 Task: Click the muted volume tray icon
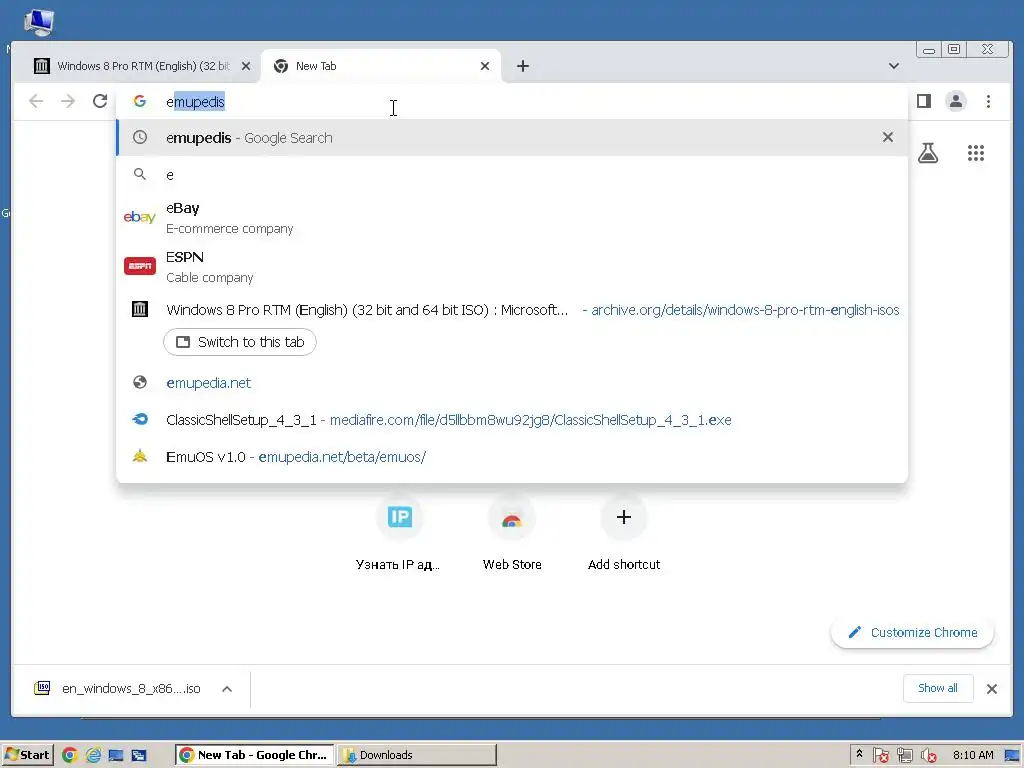(928, 756)
